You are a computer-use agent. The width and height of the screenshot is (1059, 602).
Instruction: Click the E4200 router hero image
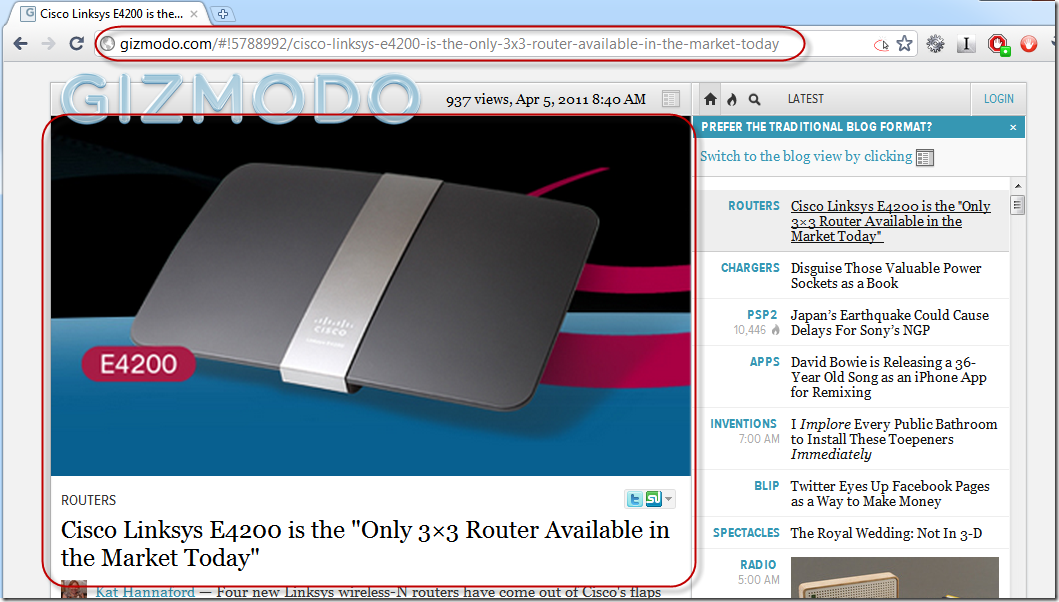coord(371,296)
